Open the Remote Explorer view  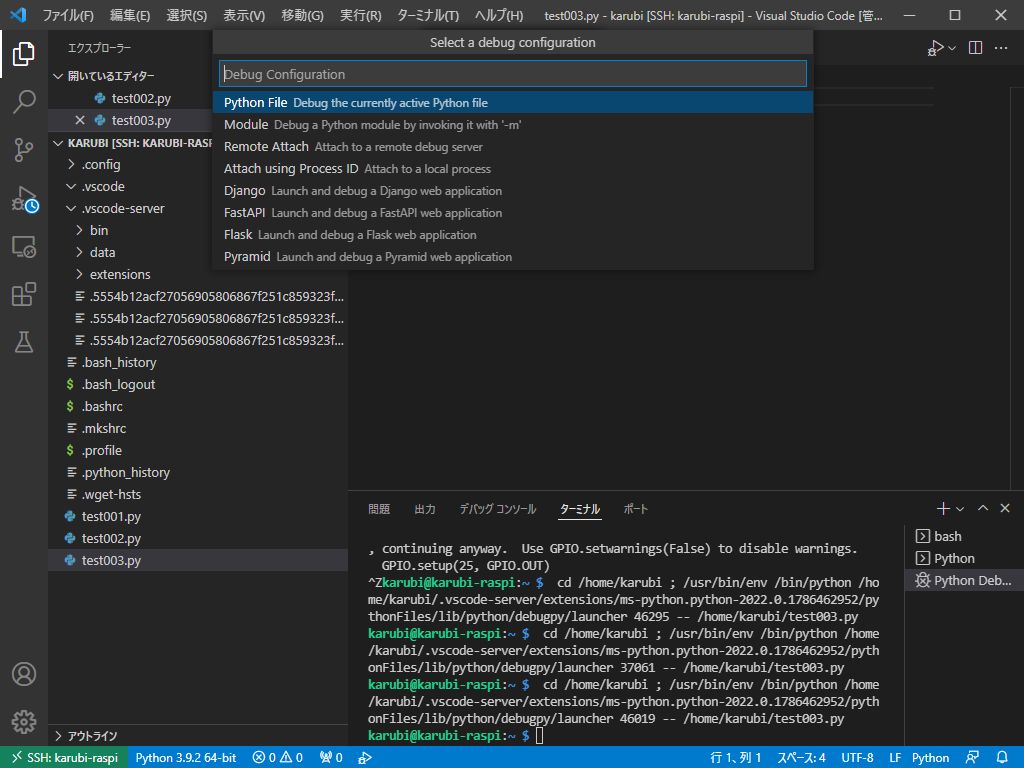pyautogui.click(x=24, y=247)
